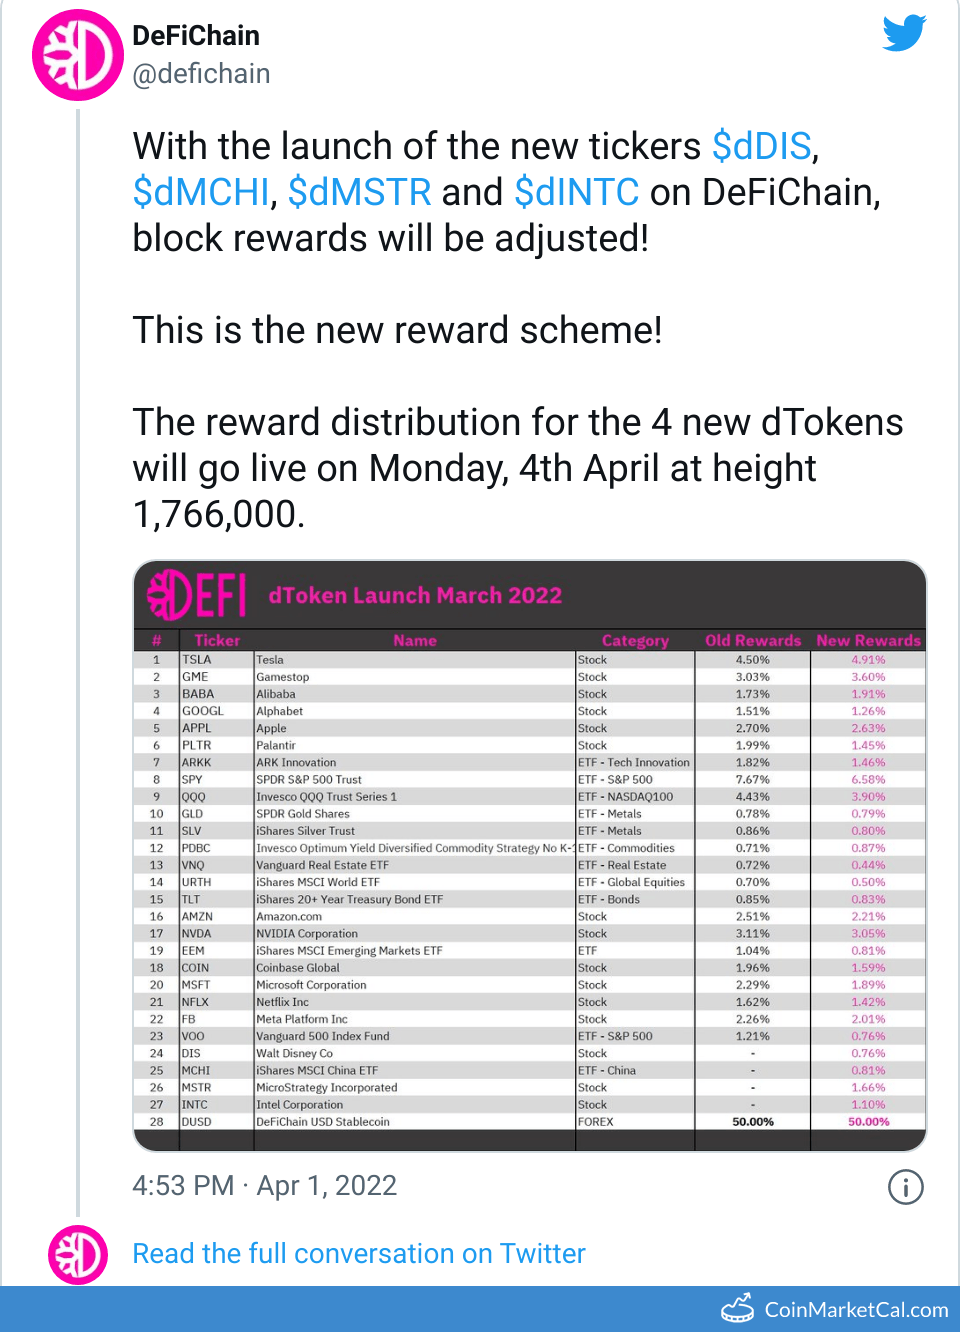Click the pink DEFI logo in table image
Viewport: 960px width, 1332px height.
197,595
